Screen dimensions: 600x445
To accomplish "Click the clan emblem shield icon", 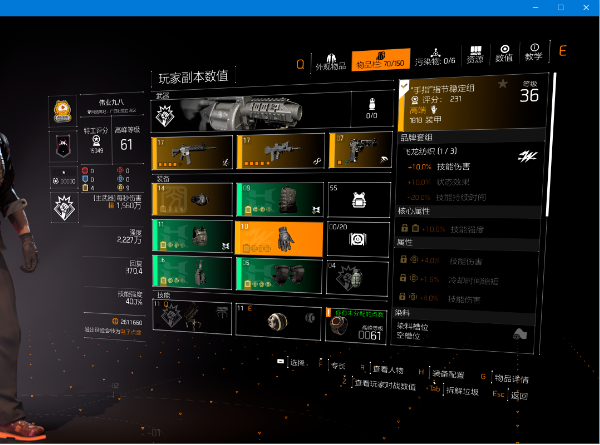I will pyautogui.click(x=63, y=146).
